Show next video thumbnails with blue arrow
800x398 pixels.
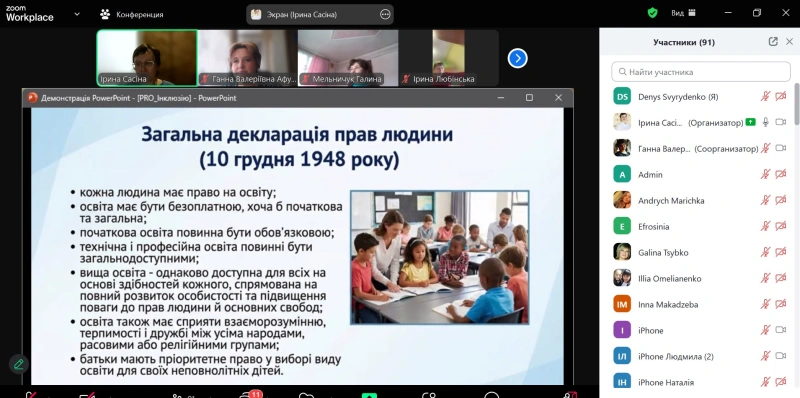point(517,58)
